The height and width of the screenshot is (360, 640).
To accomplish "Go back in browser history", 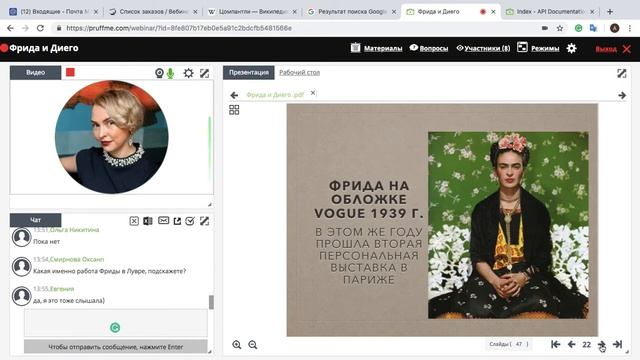I will 10,28.
